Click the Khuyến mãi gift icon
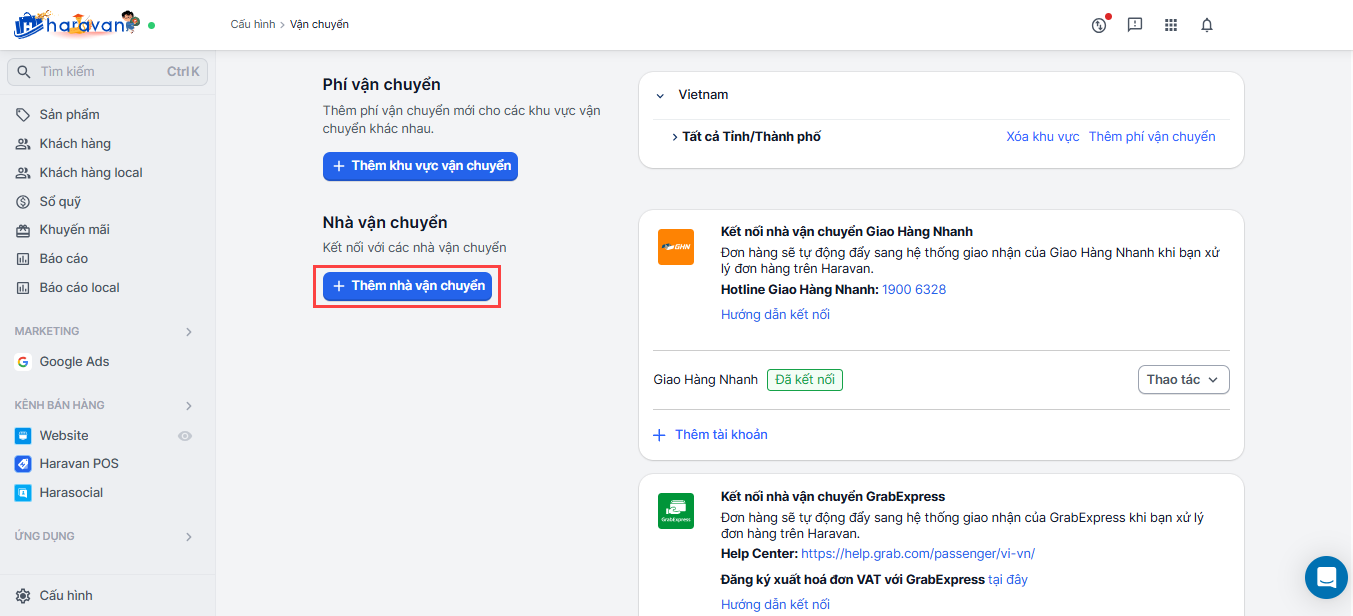The width and height of the screenshot is (1353, 616). pos(23,230)
